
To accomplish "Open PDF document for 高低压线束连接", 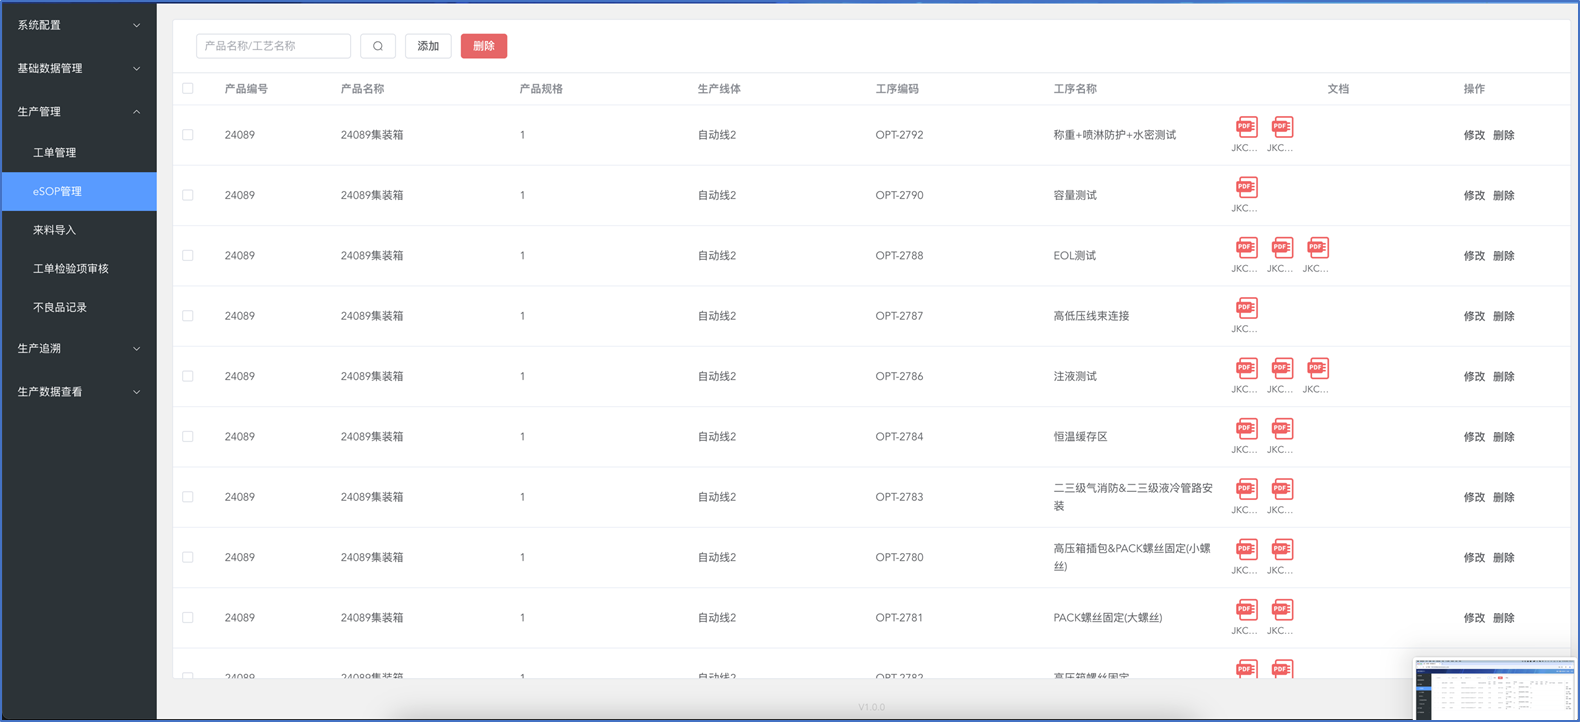I will [x=1246, y=308].
